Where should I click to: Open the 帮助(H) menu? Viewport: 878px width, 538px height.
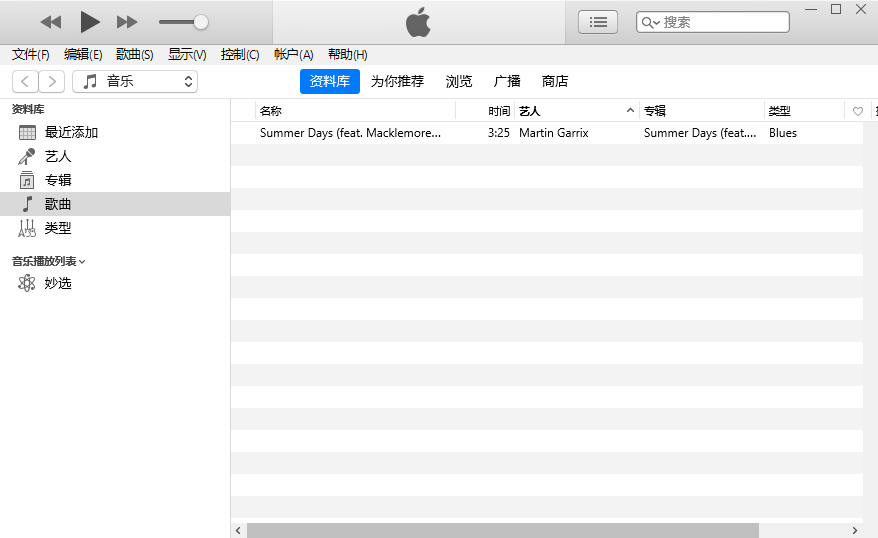(x=348, y=54)
